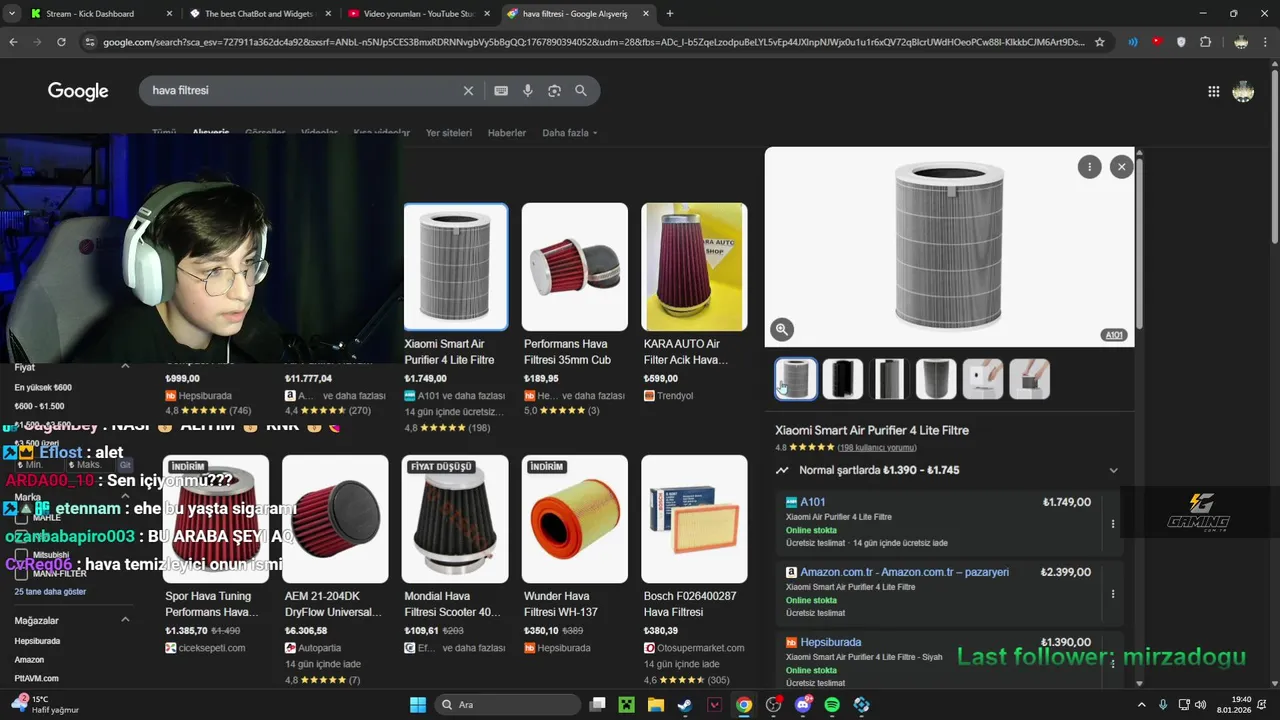
Task: Filter stores by PttAVM.com
Action: [36, 678]
